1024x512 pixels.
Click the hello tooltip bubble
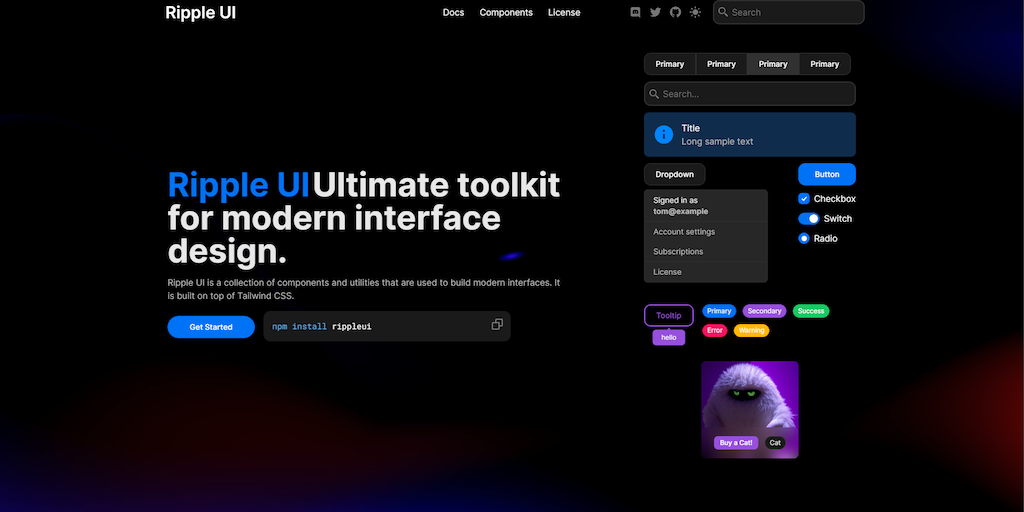[669, 338]
